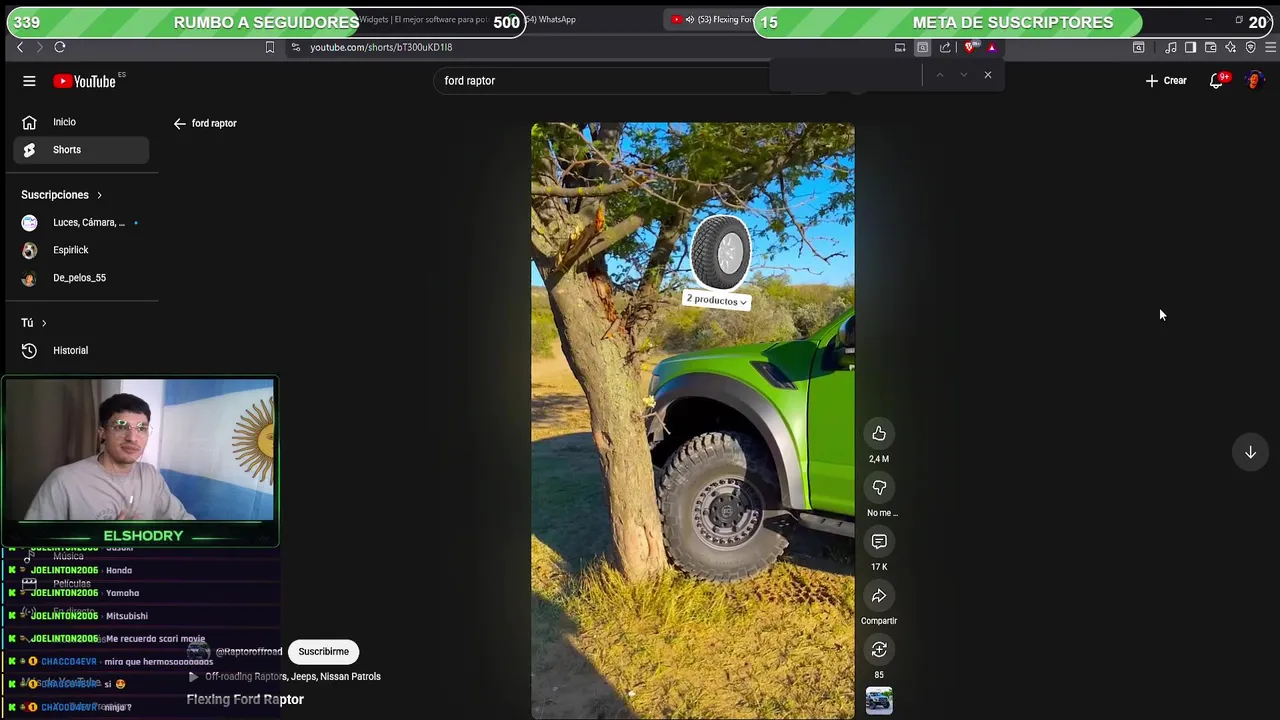The image size is (1280, 720).
Task: Click the browser back button
Action: pos(20,47)
